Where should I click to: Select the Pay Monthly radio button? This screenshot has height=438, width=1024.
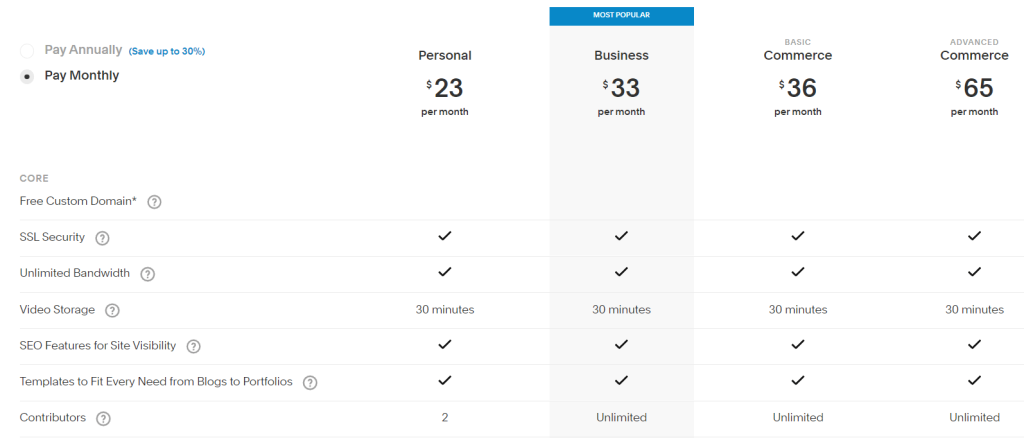tap(27, 76)
